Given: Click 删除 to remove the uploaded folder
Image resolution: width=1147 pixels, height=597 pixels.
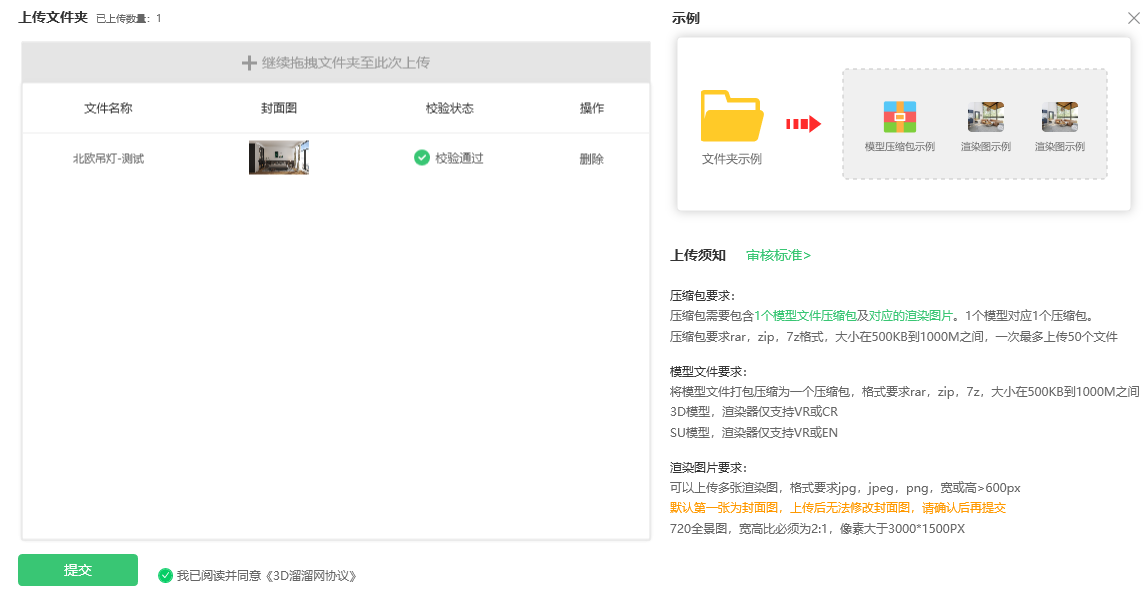Looking at the screenshot, I should pos(591,157).
